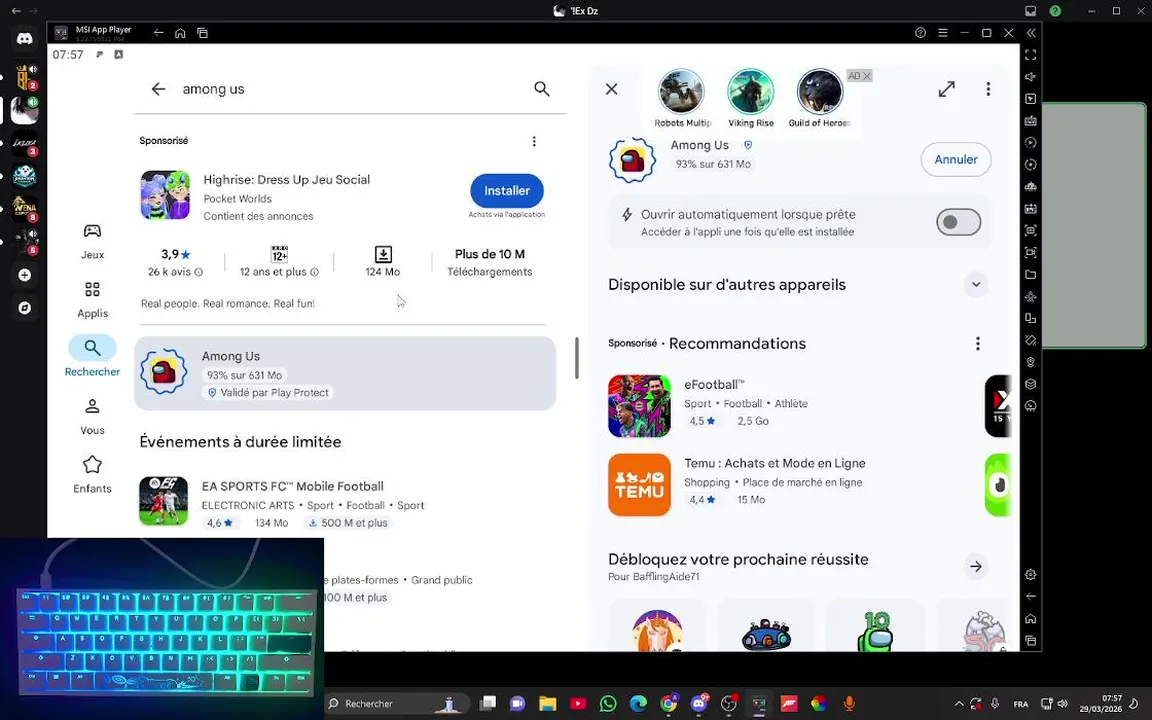Viewport: 1152px width, 720px height.
Task: Click the magnifier icon in the search bar
Action: tap(541, 89)
